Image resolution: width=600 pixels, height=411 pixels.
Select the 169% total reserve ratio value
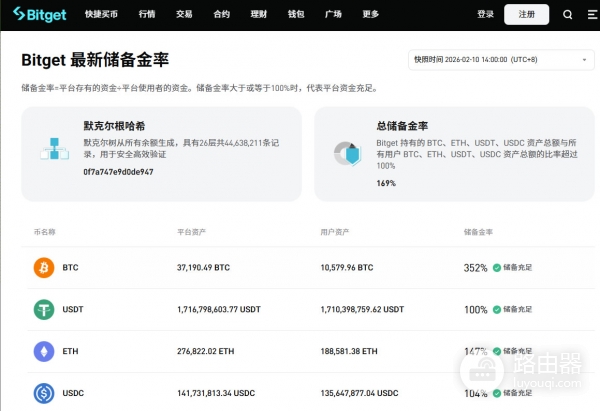pyautogui.click(x=386, y=183)
